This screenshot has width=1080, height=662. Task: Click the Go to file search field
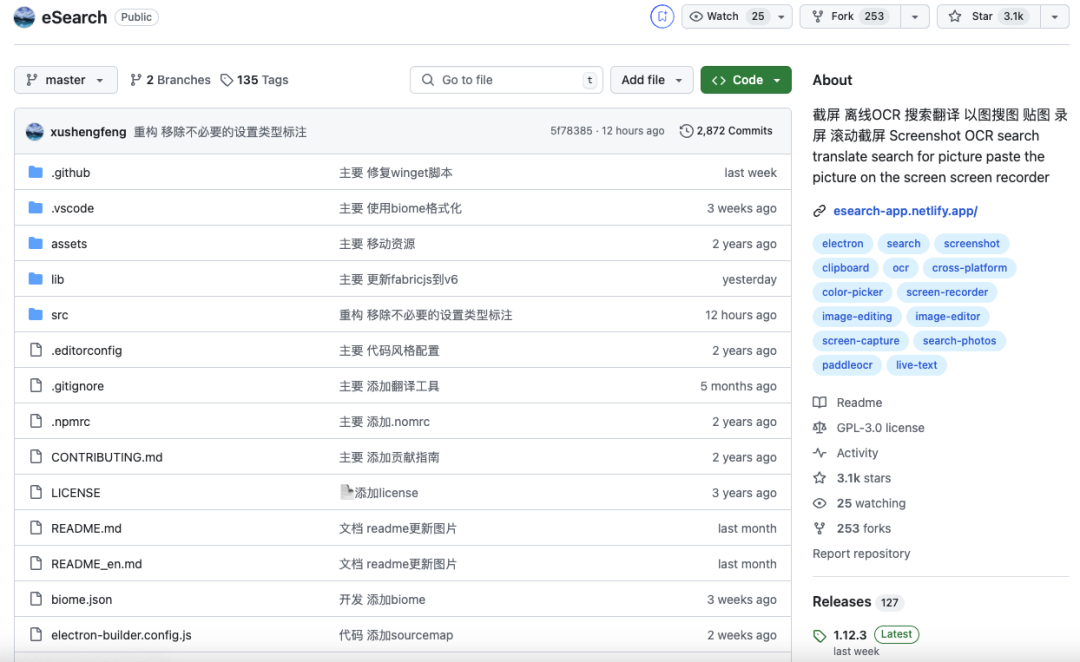(506, 80)
